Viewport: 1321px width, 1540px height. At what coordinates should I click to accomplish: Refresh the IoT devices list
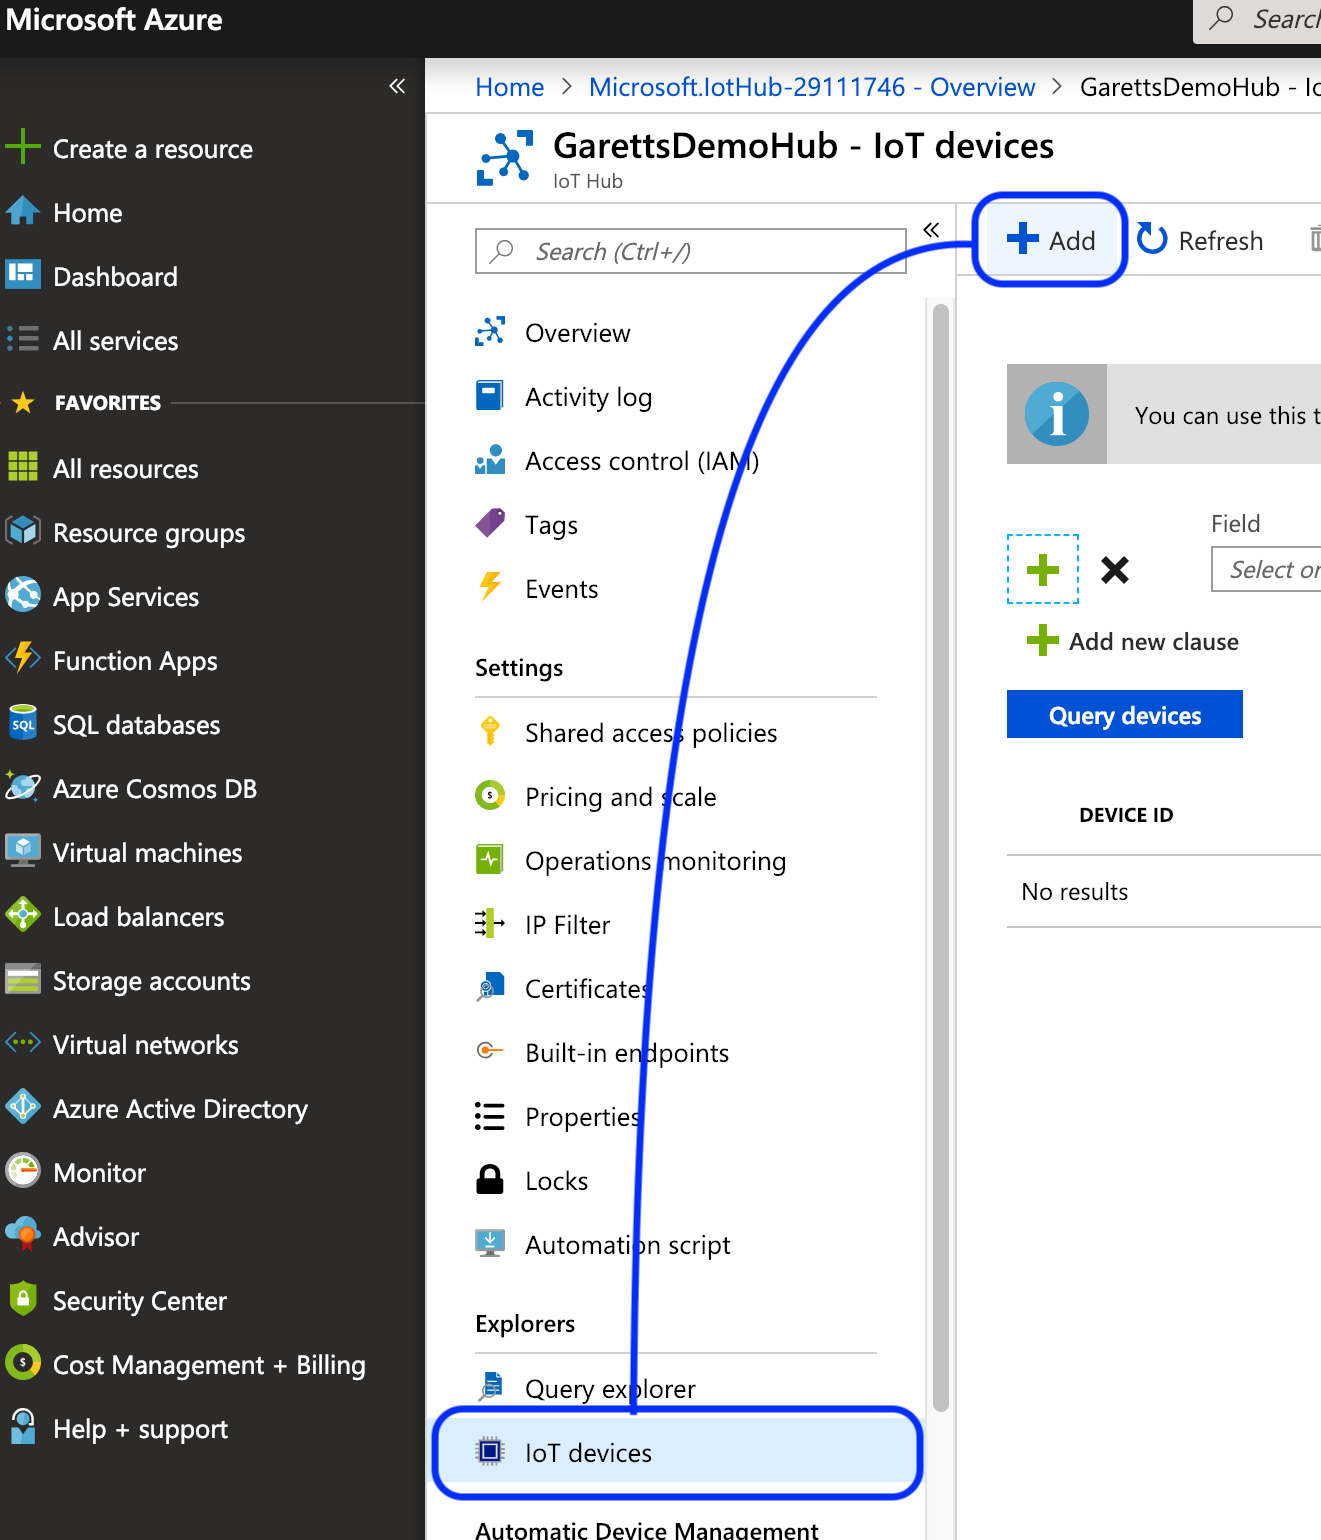click(x=1201, y=240)
